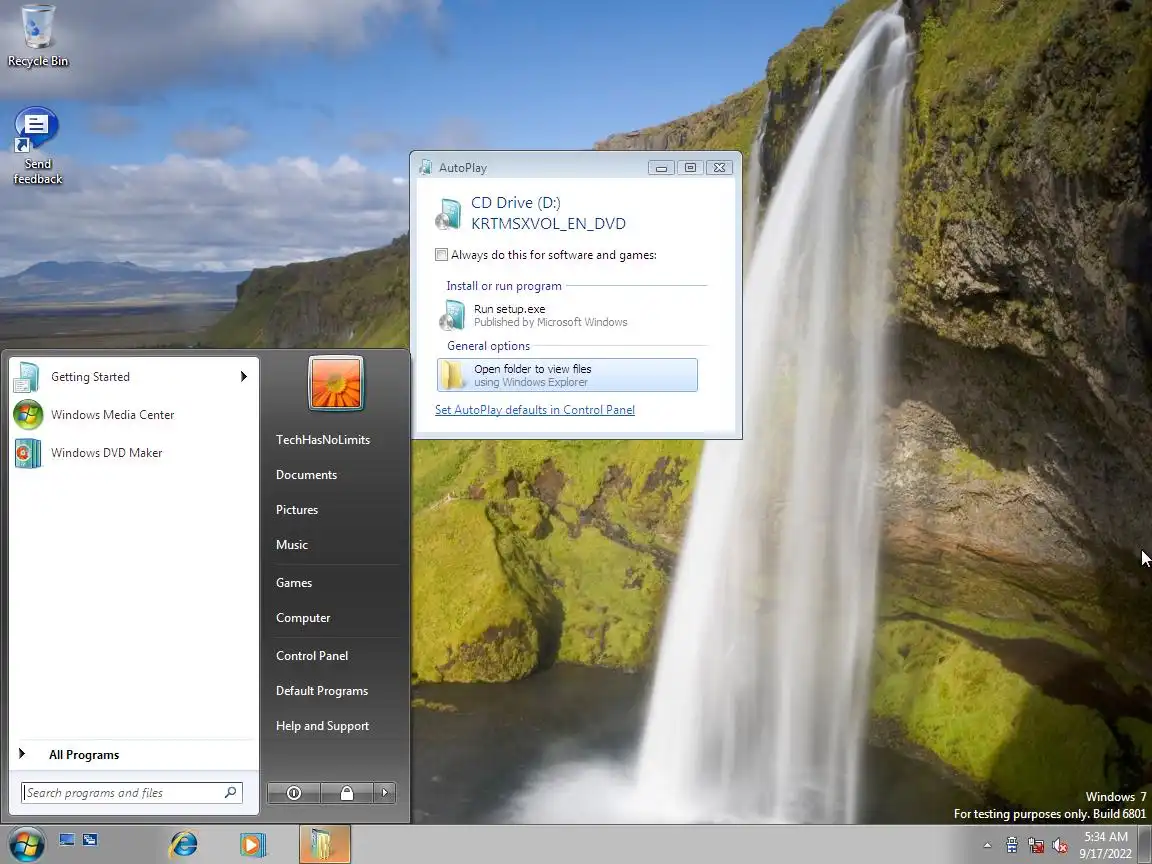Click Switch between windows quick launch icon
This screenshot has width=1152, height=864.
pos(90,840)
